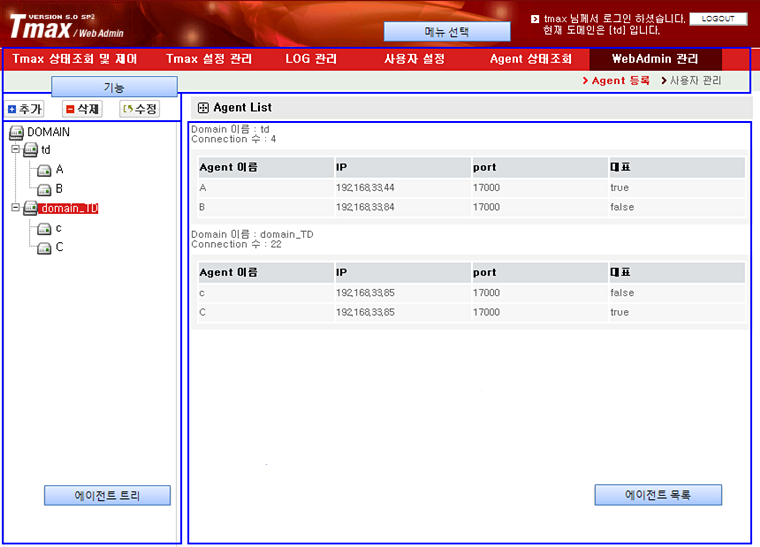
Task: Click the lowercase c agent icon
Action: coord(44,229)
